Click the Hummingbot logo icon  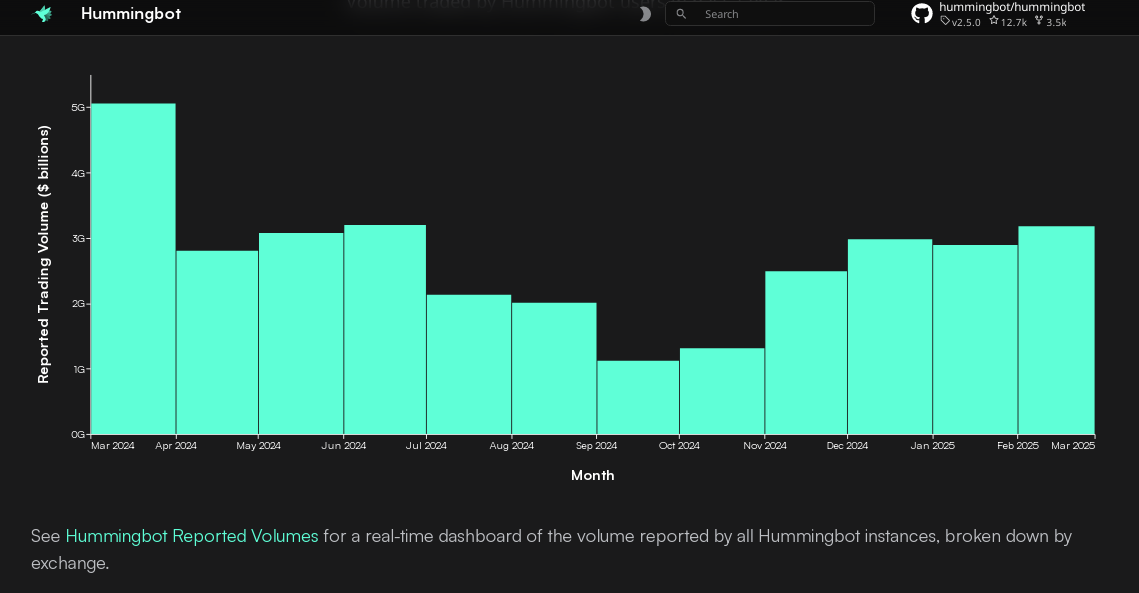point(43,14)
